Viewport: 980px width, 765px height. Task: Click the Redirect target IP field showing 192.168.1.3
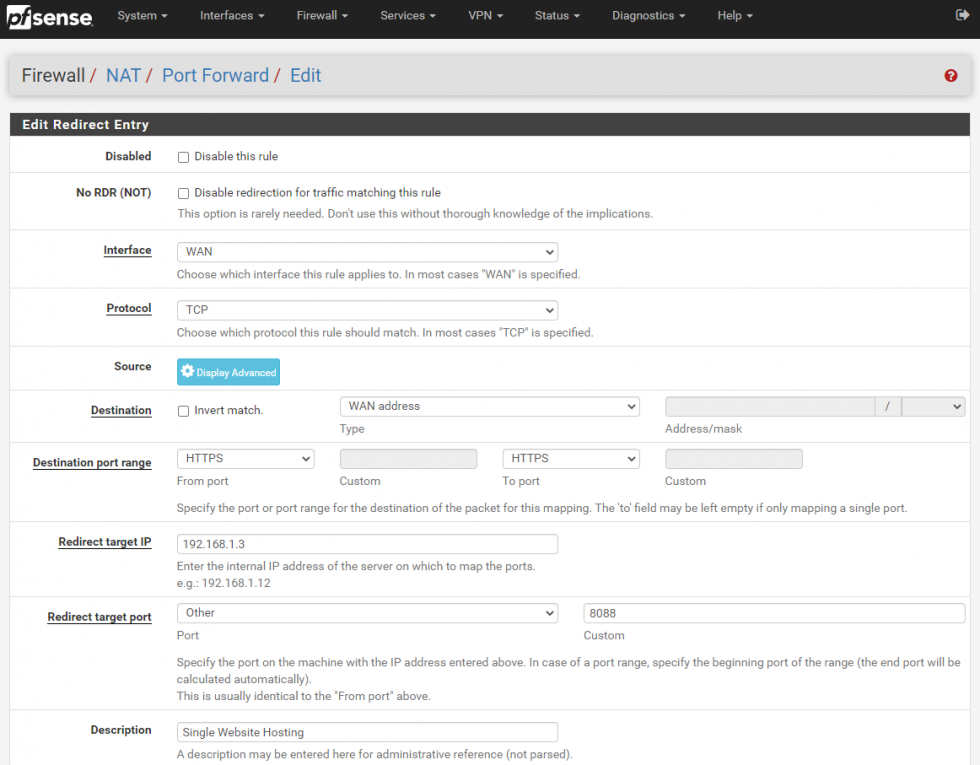coord(367,543)
